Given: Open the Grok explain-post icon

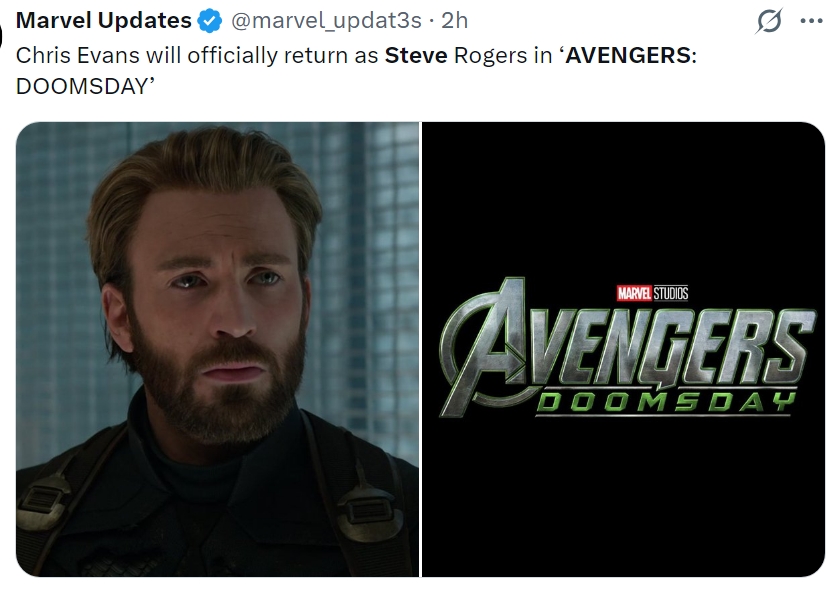Looking at the screenshot, I should (x=769, y=21).
